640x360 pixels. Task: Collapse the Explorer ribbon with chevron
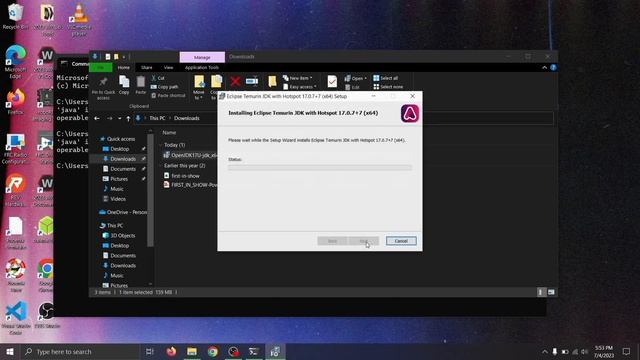[544, 67]
